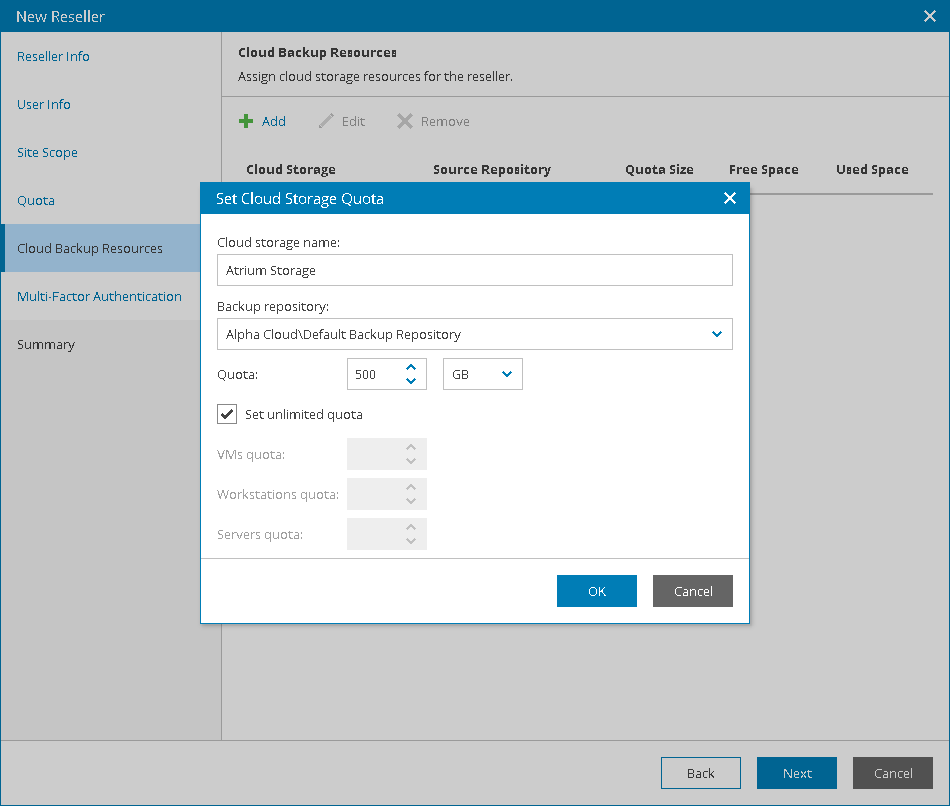The width and height of the screenshot is (950, 806).
Task: Uncheck the Set unlimited quota checkbox
Action: 227,414
